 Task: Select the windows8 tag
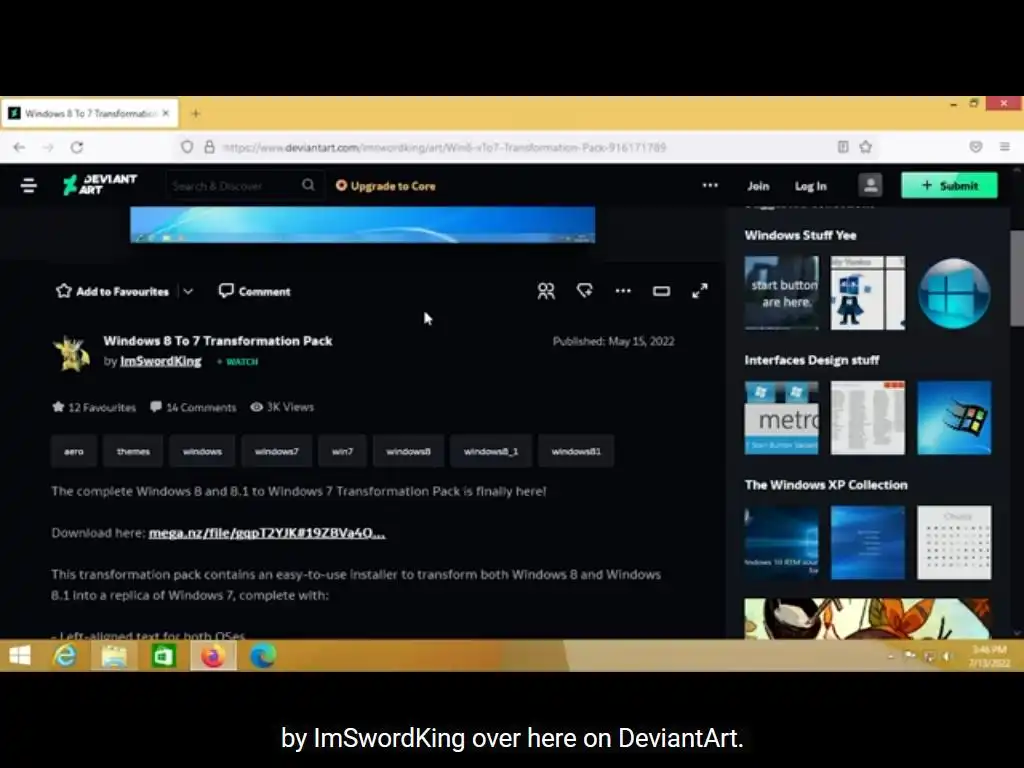(408, 451)
